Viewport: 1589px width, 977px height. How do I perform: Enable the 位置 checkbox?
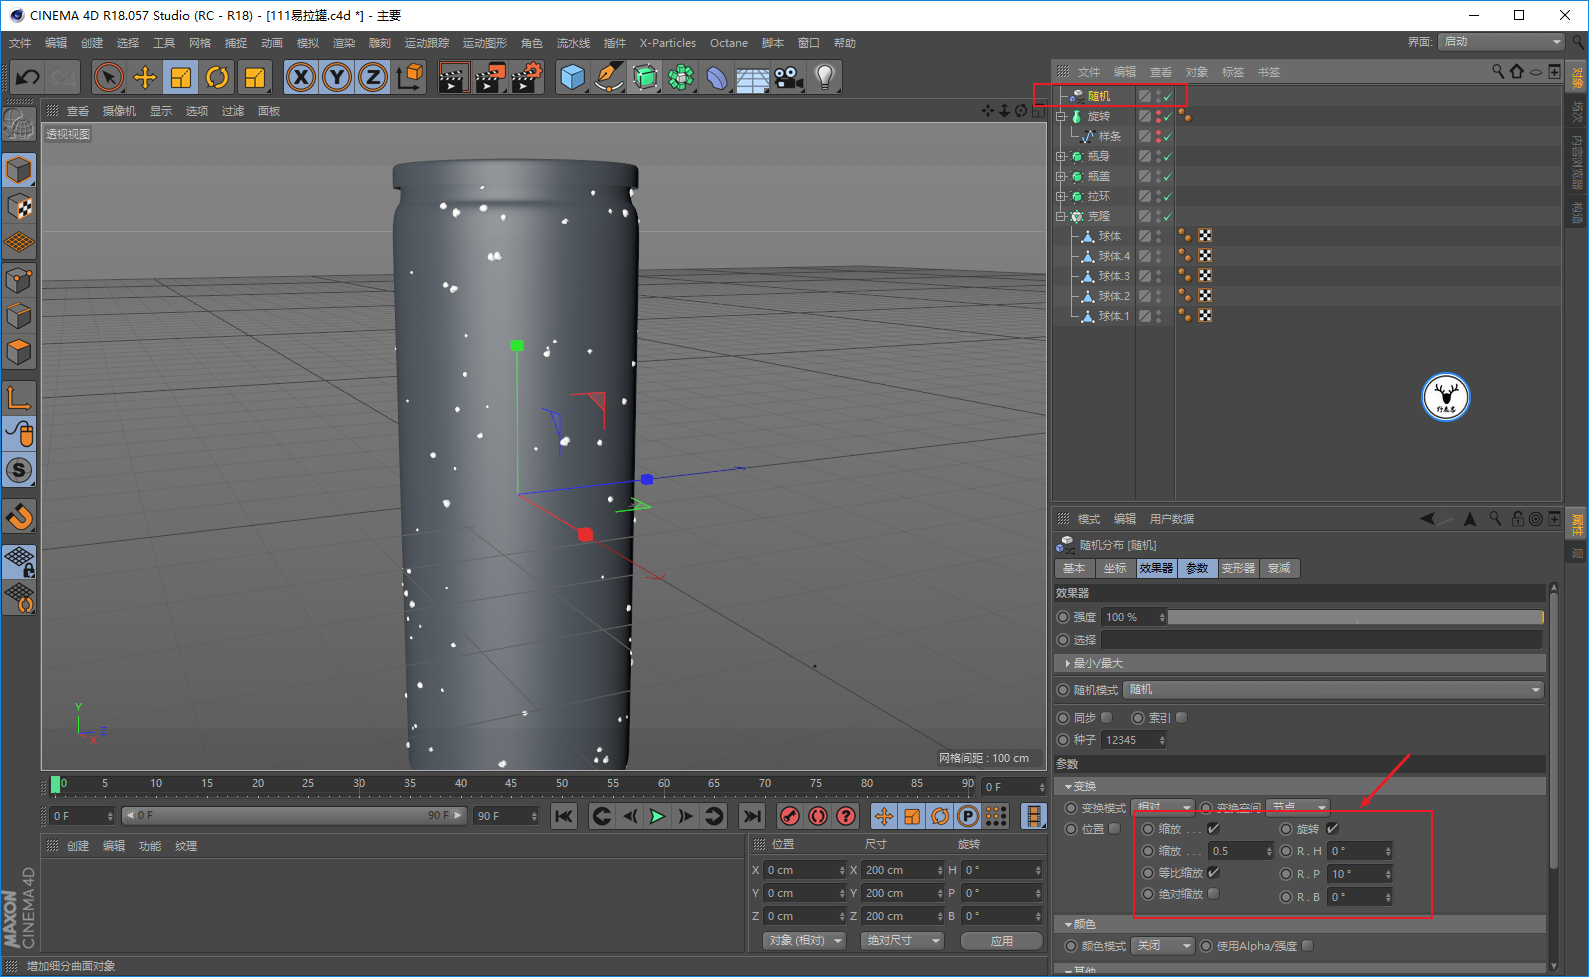point(1115,829)
